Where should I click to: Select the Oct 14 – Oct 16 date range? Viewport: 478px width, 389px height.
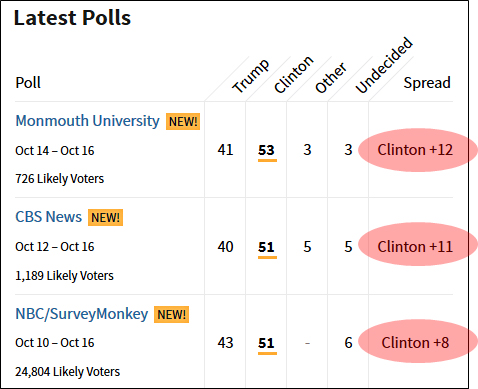(x=55, y=151)
